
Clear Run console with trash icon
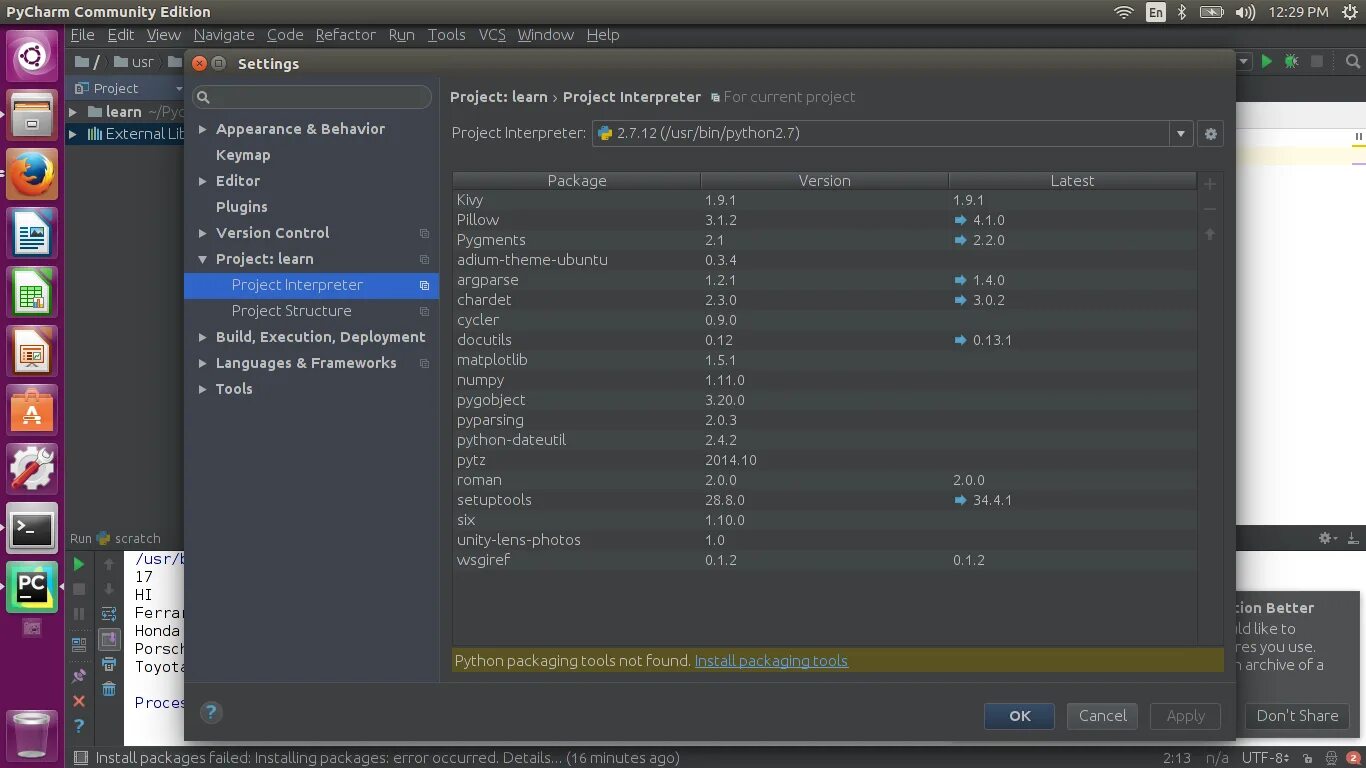coord(109,689)
